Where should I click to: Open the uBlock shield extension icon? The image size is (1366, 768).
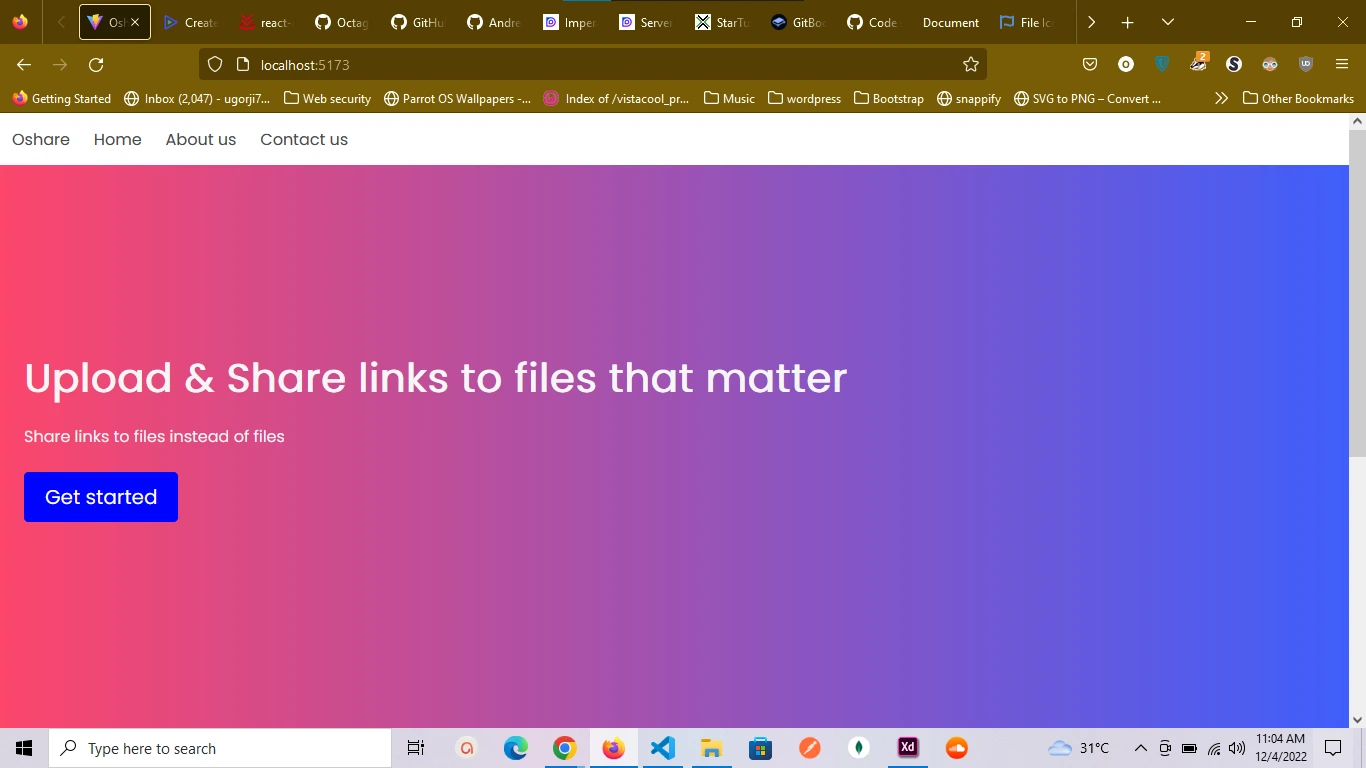(1305, 65)
